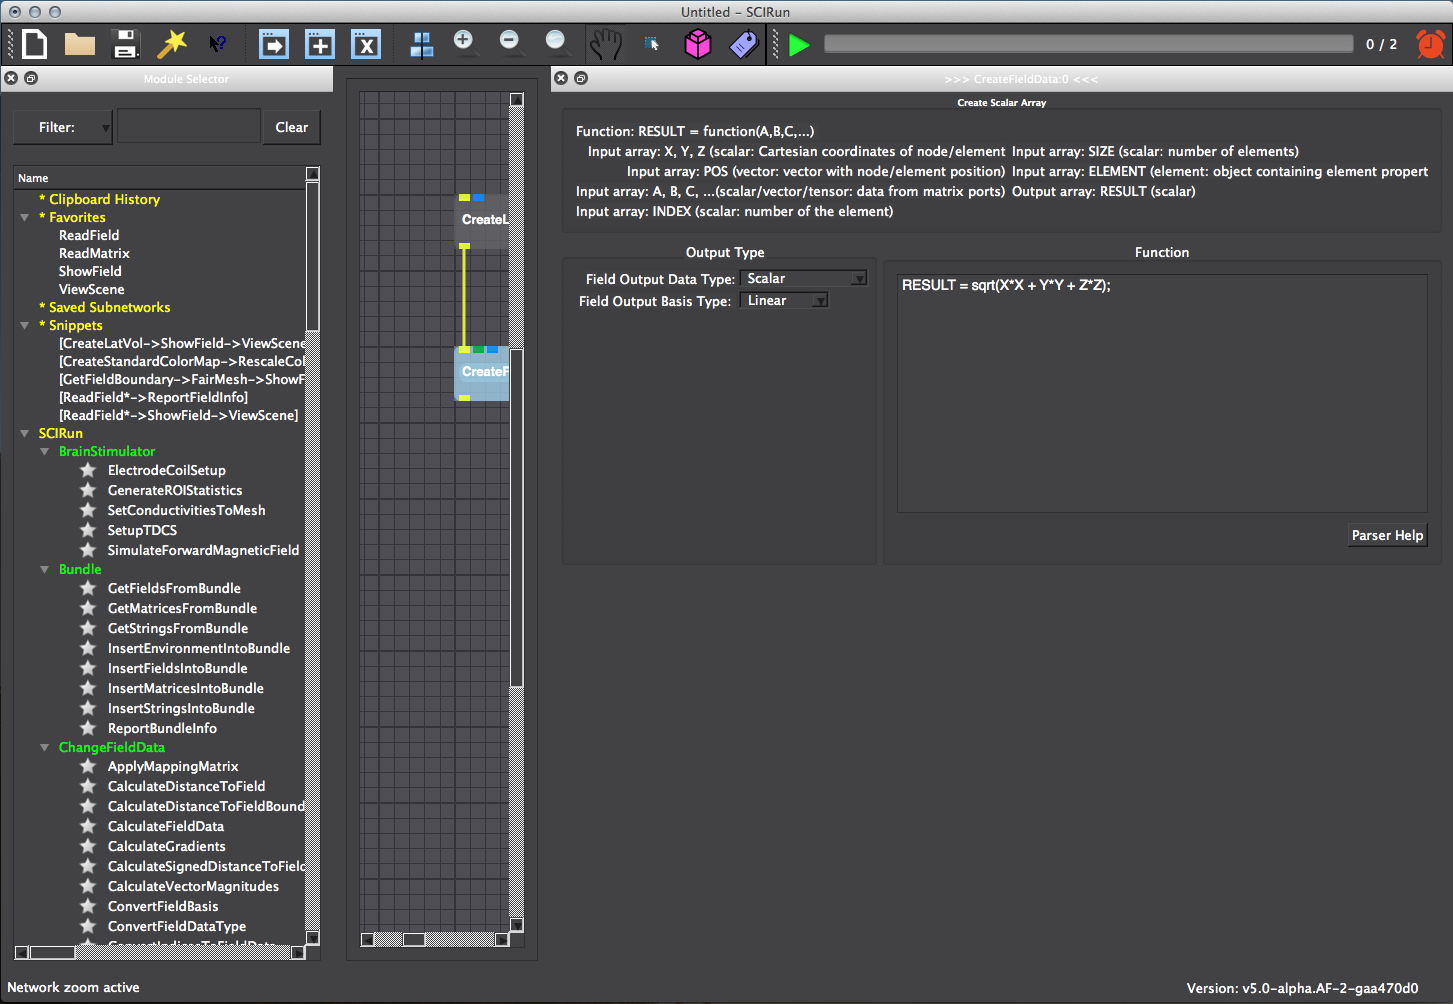Reset network zoom with plain magnifier
The width and height of the screenshot is (1453, 1004).
tap(557, 42)
